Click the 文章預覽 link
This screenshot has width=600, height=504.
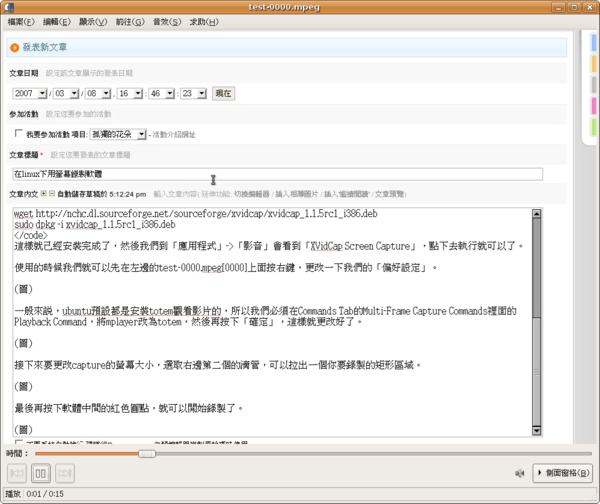pos(389,194)
